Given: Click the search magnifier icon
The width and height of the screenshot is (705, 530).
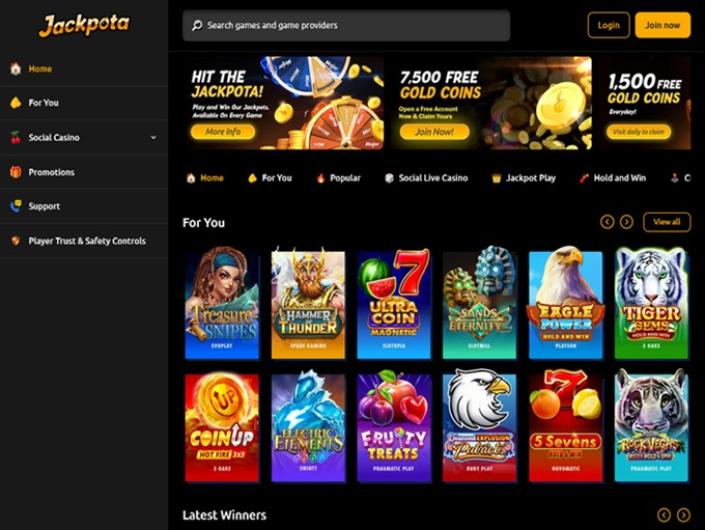Looking at the screenshot, I should click(x=197, y=26).
